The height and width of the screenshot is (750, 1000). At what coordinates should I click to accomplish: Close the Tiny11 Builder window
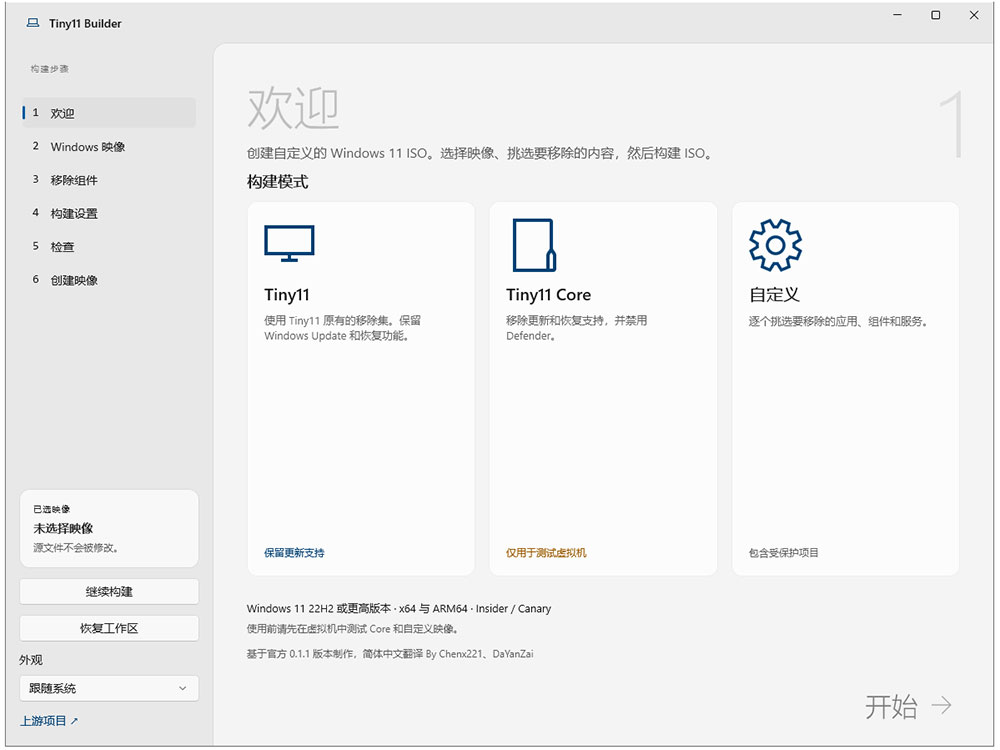click(974, 15)
